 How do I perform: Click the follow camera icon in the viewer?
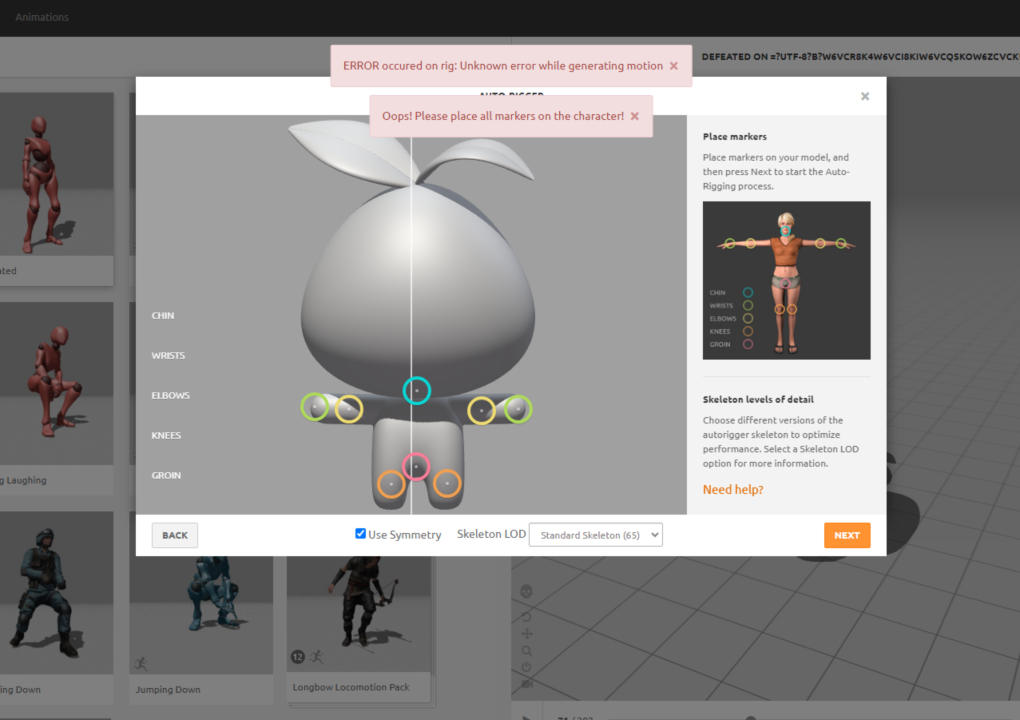[526, 684]
